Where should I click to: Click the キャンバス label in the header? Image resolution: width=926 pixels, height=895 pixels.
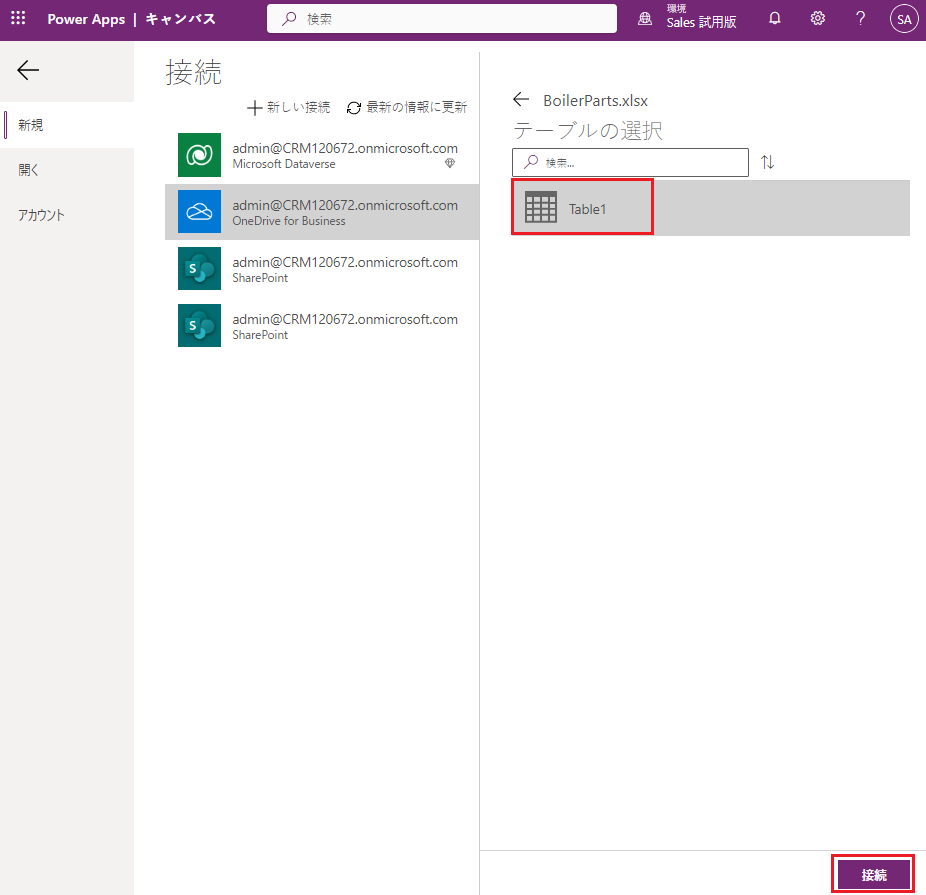pos(180,19)
